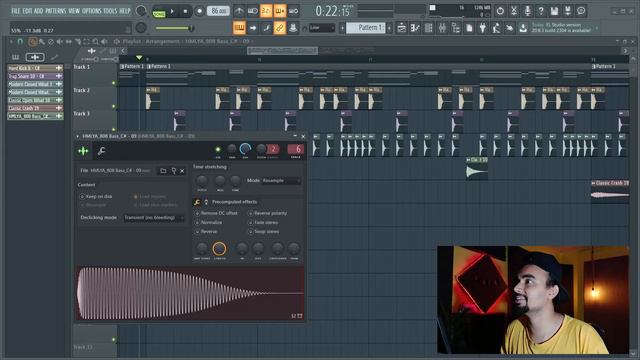Toggle the blend recording icon
The image size is (640, 360).
click(x=280, y=11)
